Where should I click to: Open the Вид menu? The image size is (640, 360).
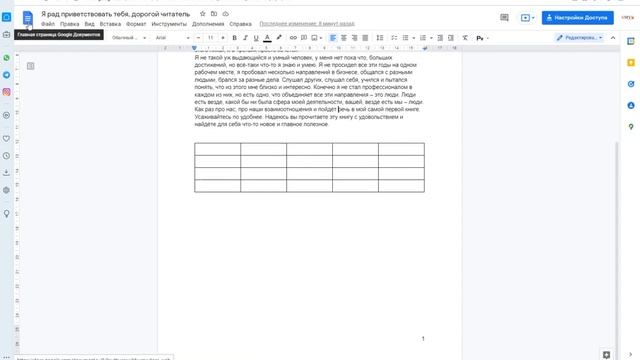click(x=89, y=24)
